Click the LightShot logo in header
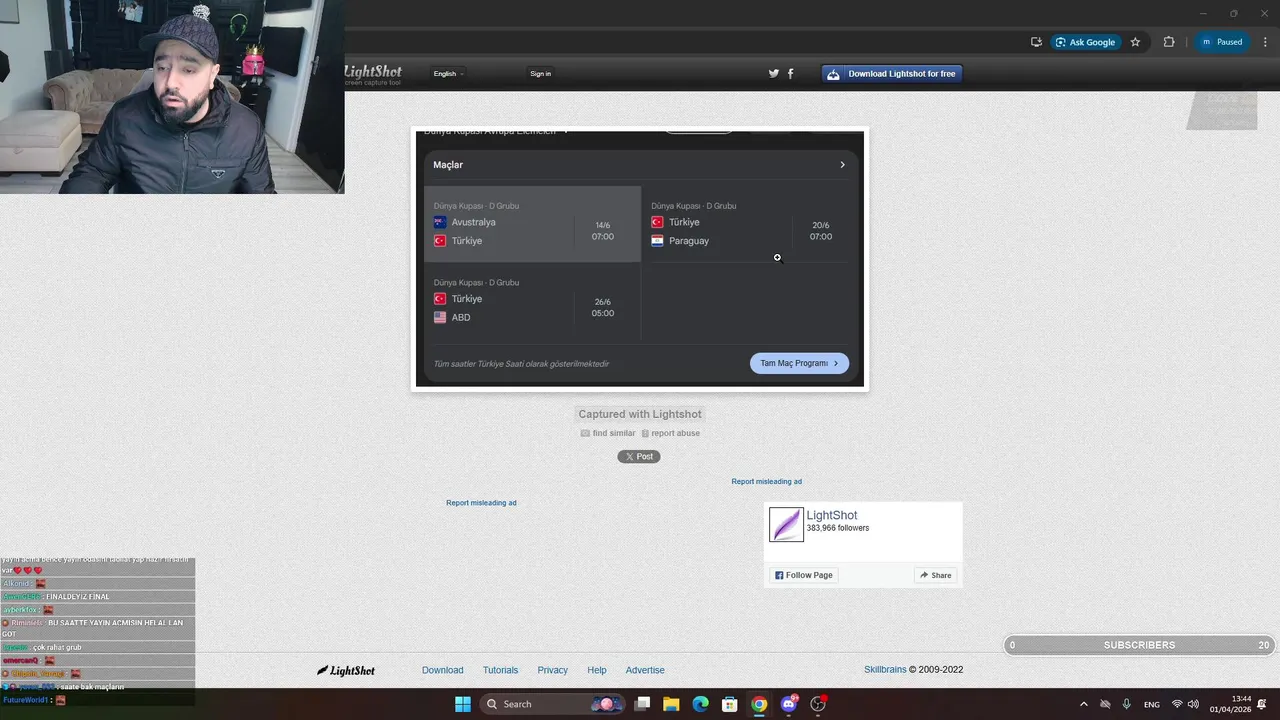This screenshot has width=1280, height=720. pyautogui.click(x=372, y=74)
